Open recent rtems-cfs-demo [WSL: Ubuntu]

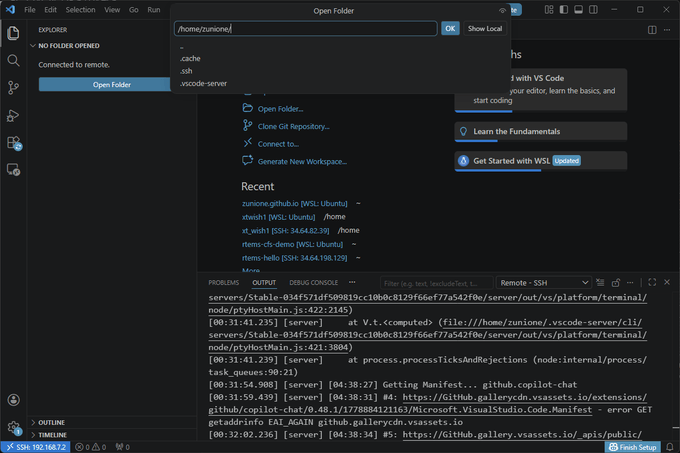292,244
